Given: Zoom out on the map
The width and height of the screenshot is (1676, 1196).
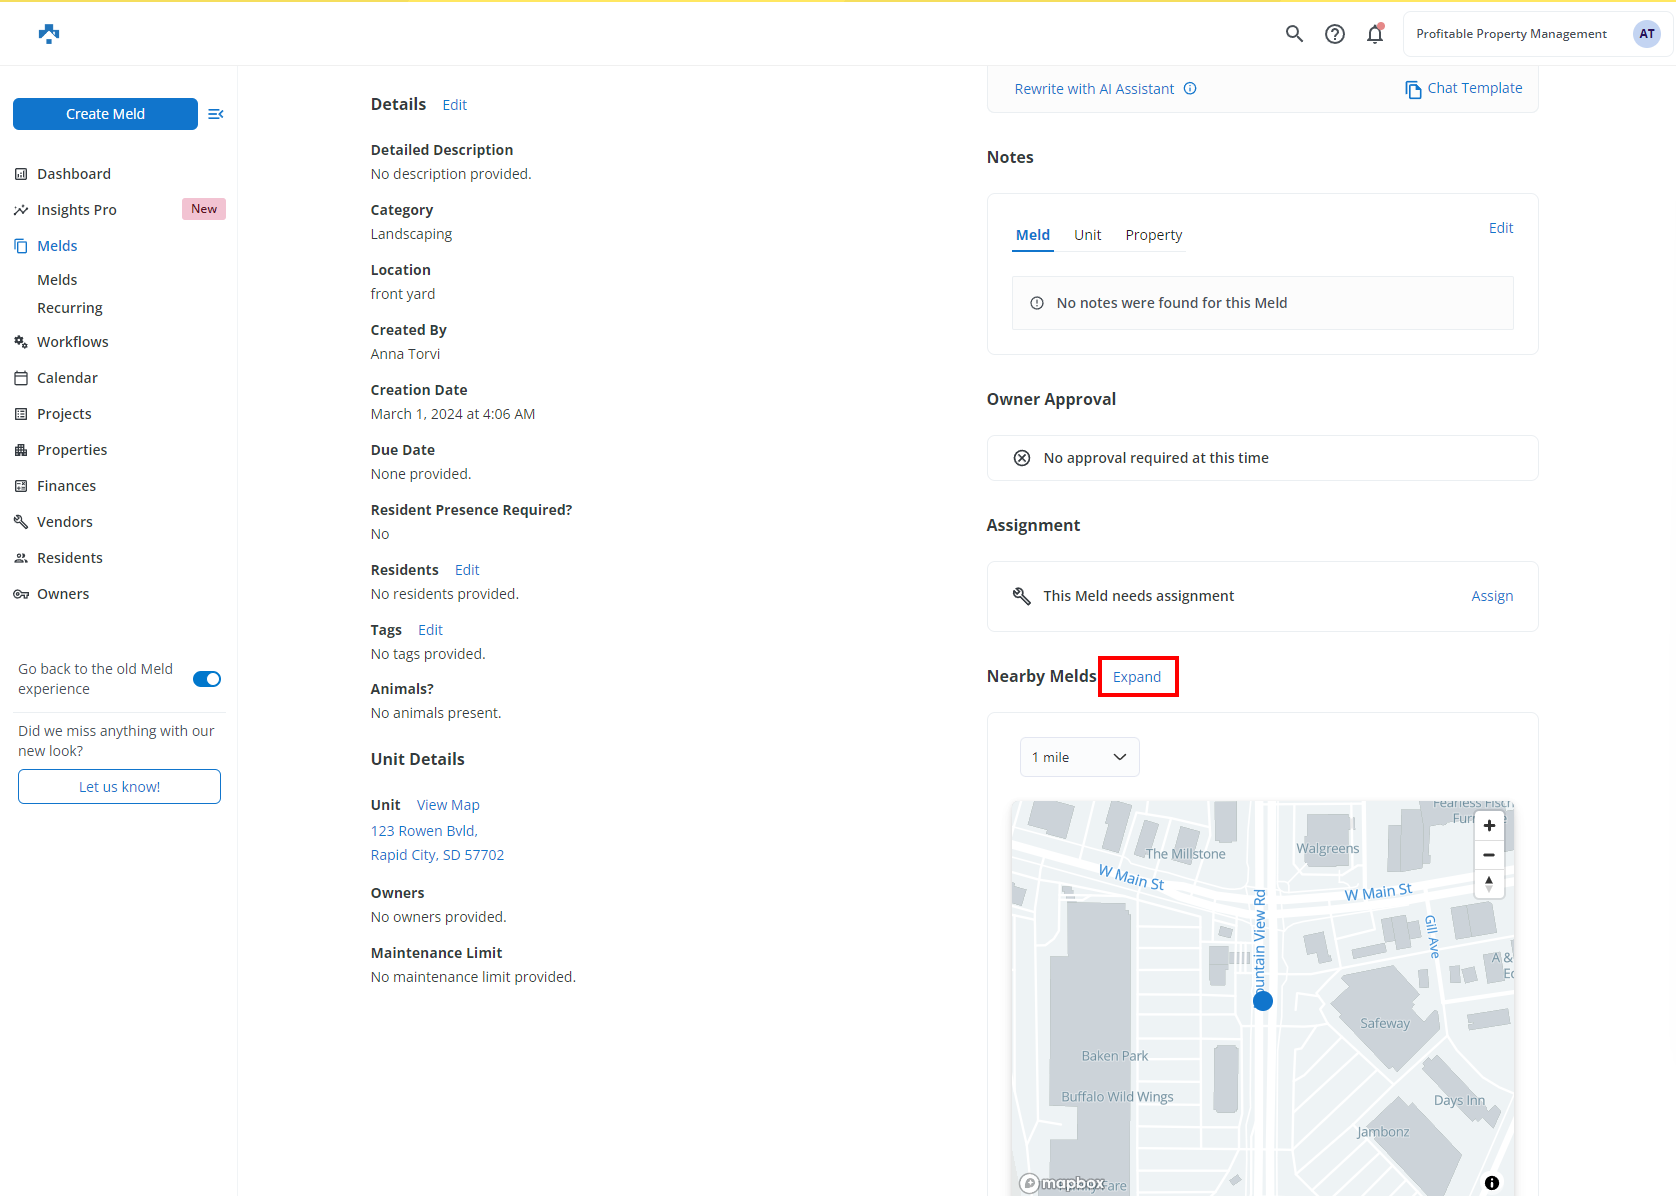Looking at the screenshot, I should tap(1489, 855).
